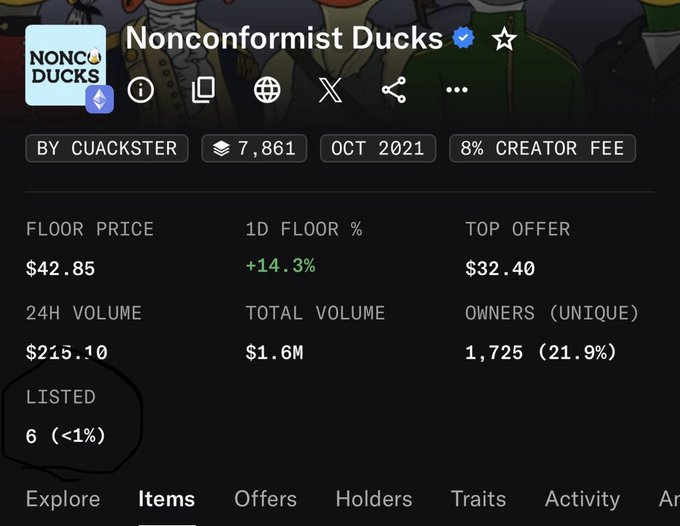The width and height of the screenshot is (680, 526).
Task: Open the Traits tab
Action: (x=478, y=499)
